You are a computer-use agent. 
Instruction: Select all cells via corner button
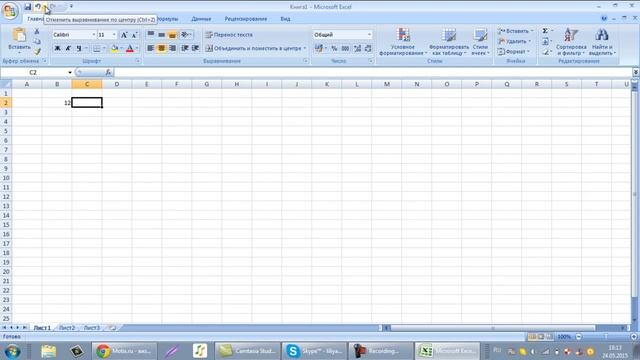coord(6,84)
